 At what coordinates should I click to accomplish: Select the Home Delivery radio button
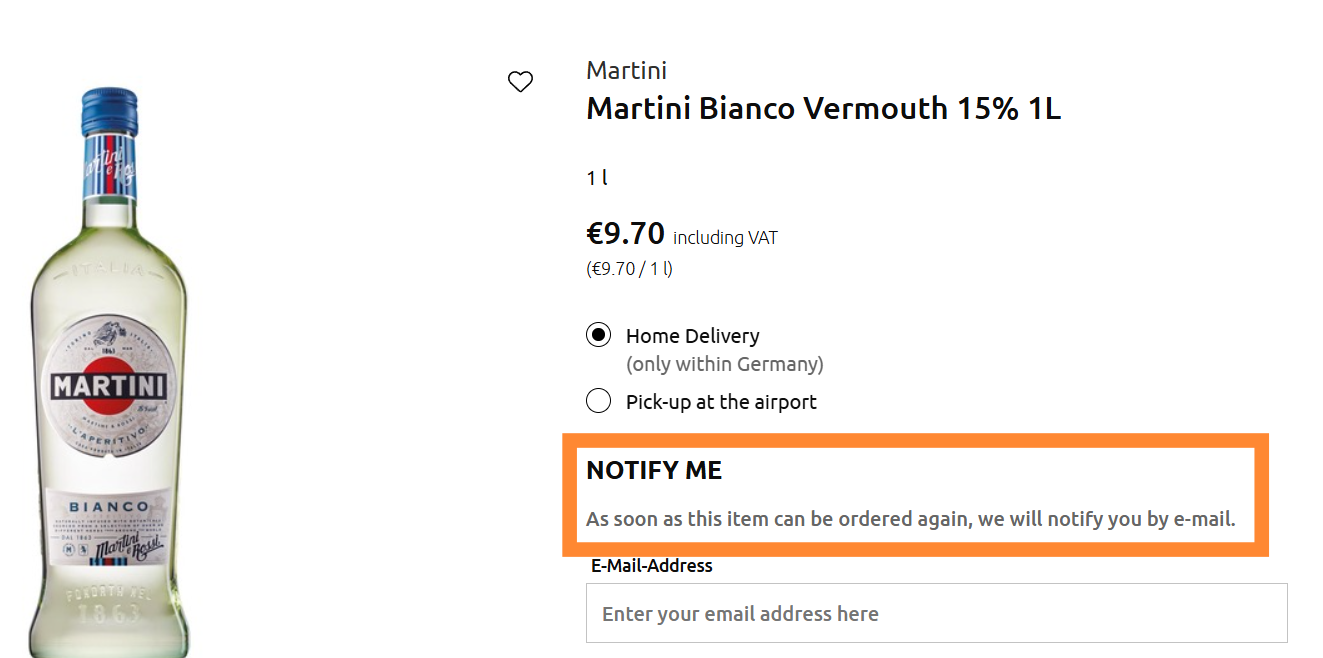pyautogui.click(x=598, y=336)
